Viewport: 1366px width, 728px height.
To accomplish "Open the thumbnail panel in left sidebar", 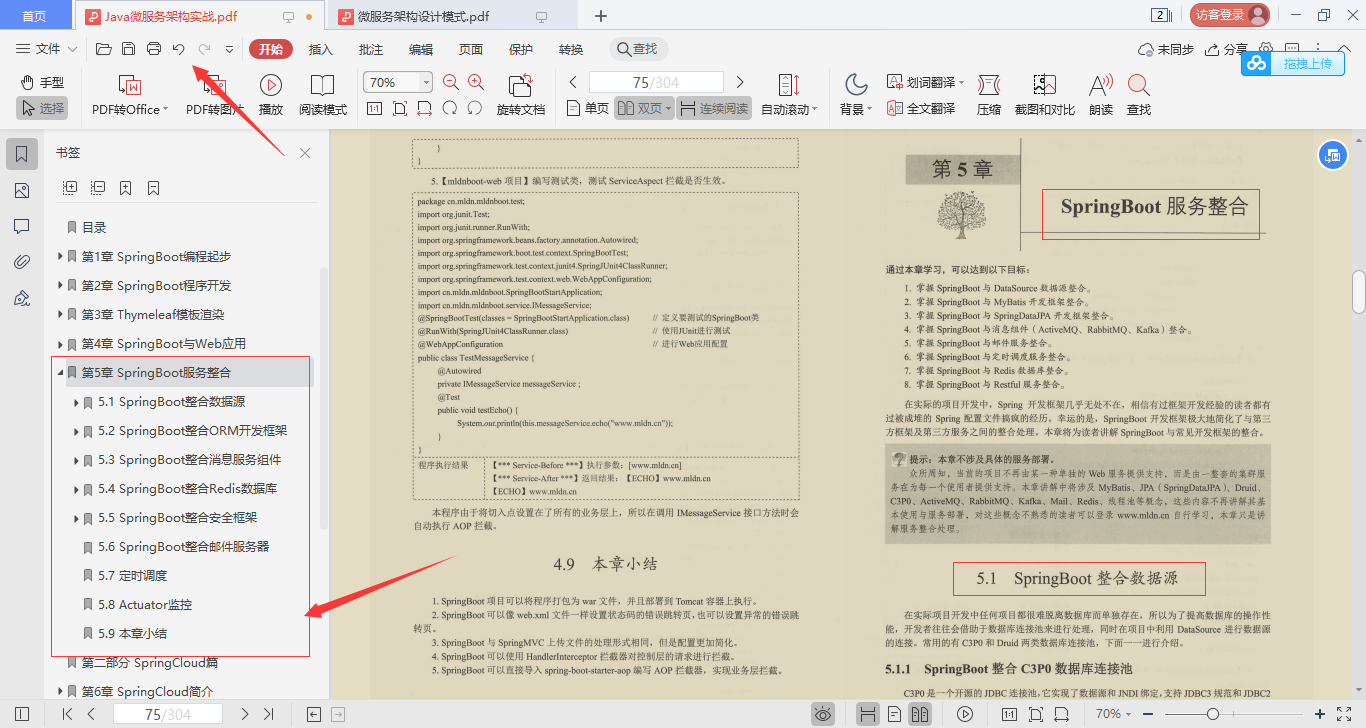I will (22, 190).
